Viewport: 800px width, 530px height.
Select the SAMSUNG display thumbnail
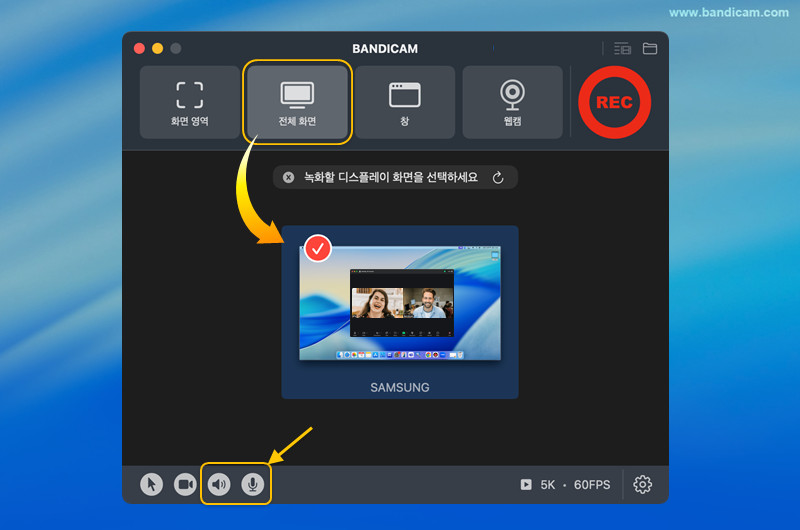point(400,302)
